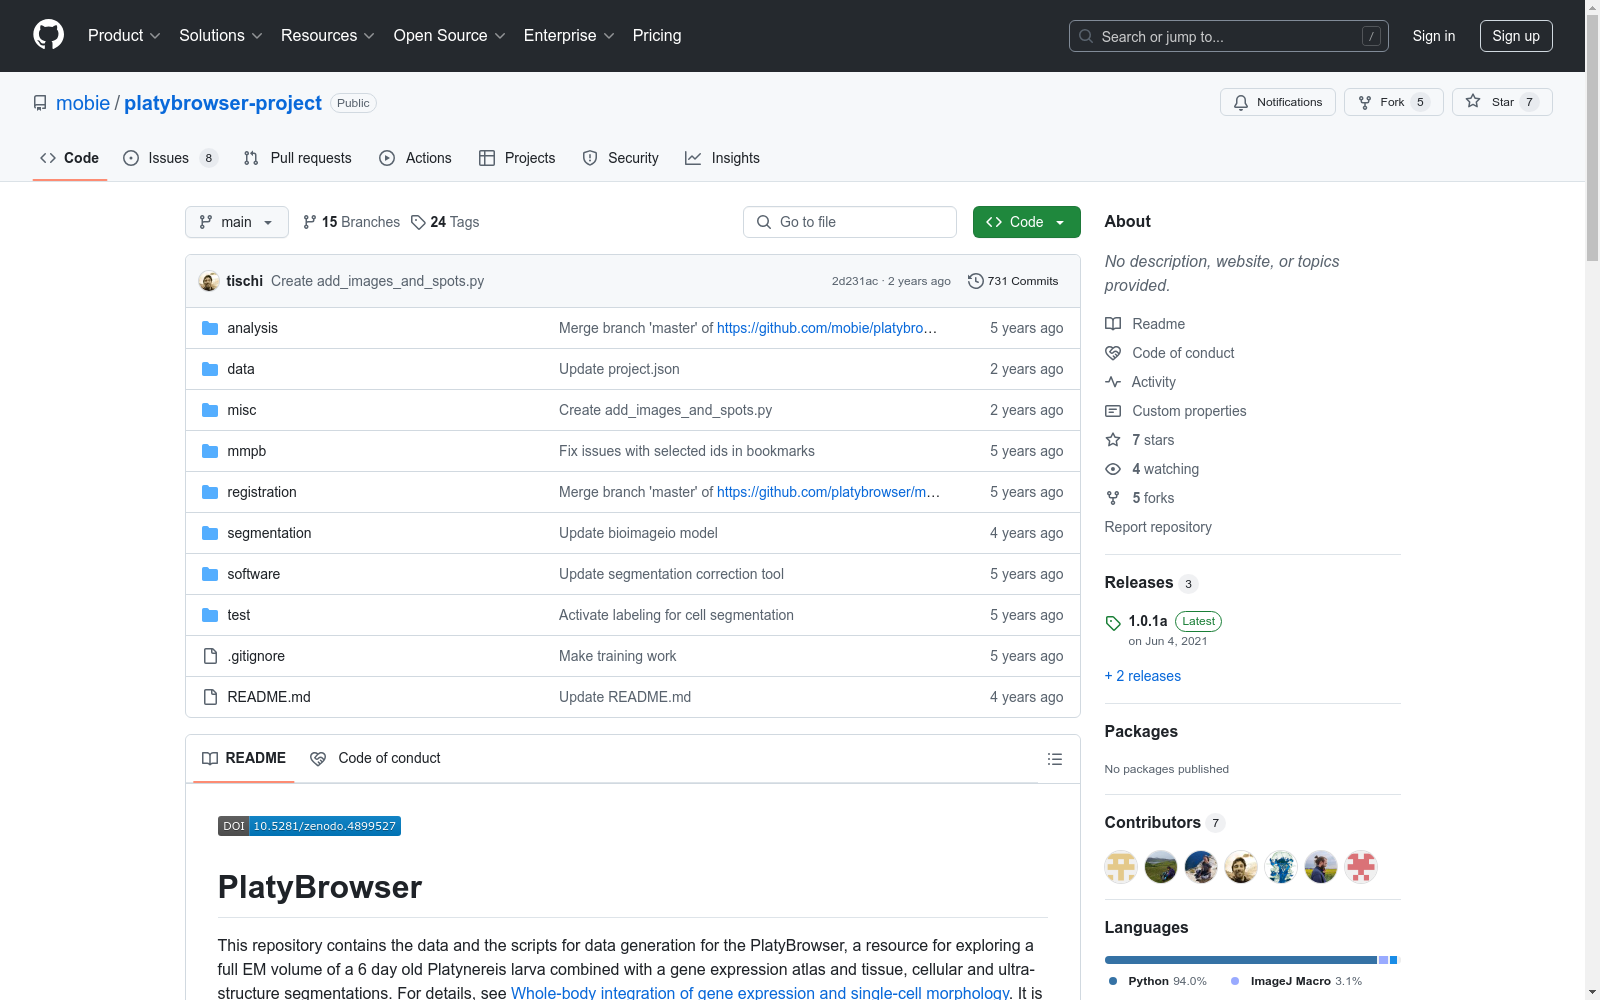The image size is (1600, 1000).
Task: Click the test folder icon
Action: click(210, 615)
